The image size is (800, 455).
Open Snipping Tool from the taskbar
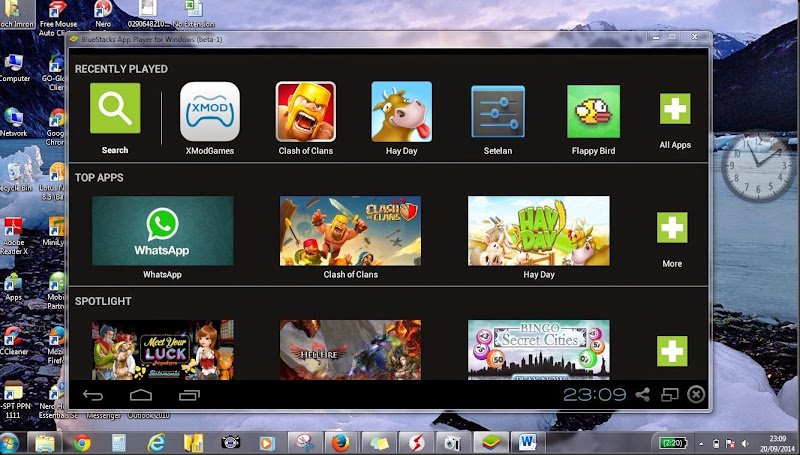(x=305, y=443)
